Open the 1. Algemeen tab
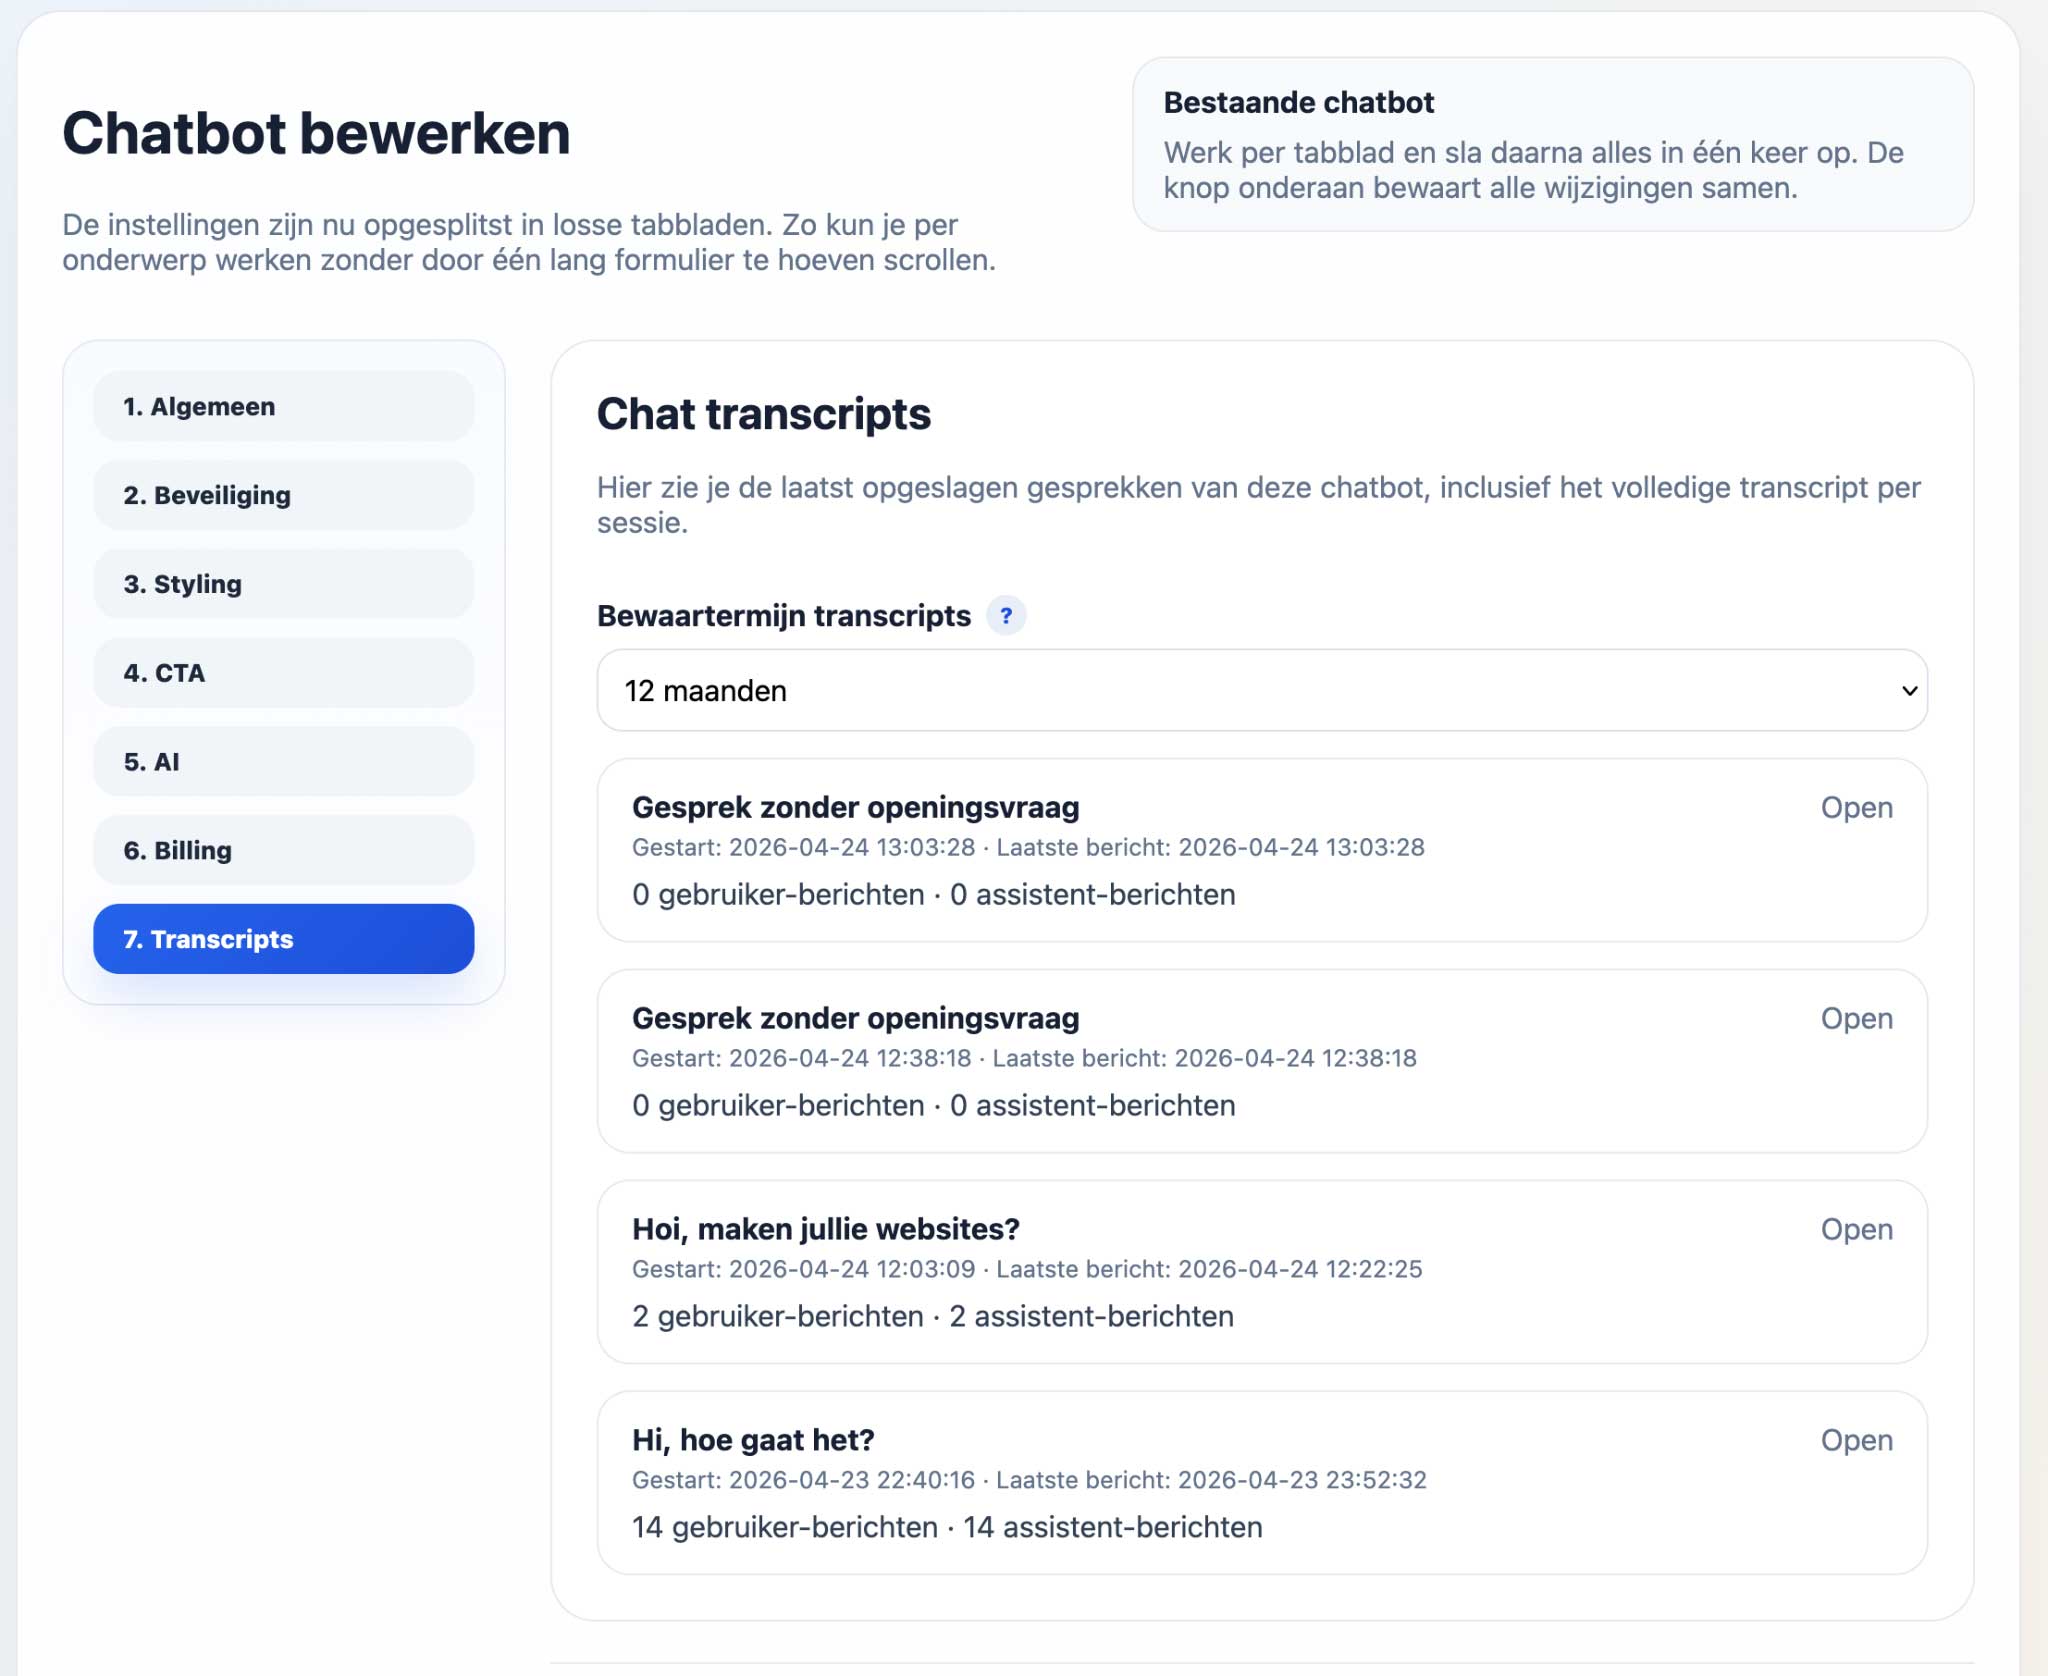This screenshot has height=1676, width=2048. (x=283, y=407)
